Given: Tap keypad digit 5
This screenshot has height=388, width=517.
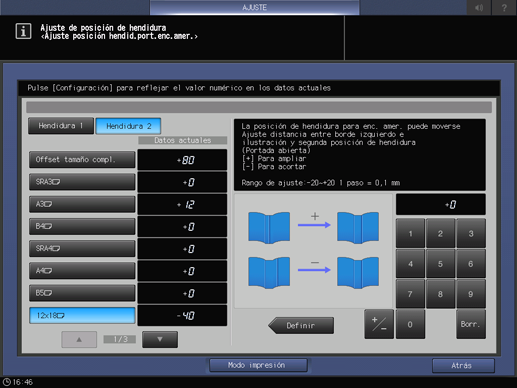Looking at the screenshot, I should 440,264.
